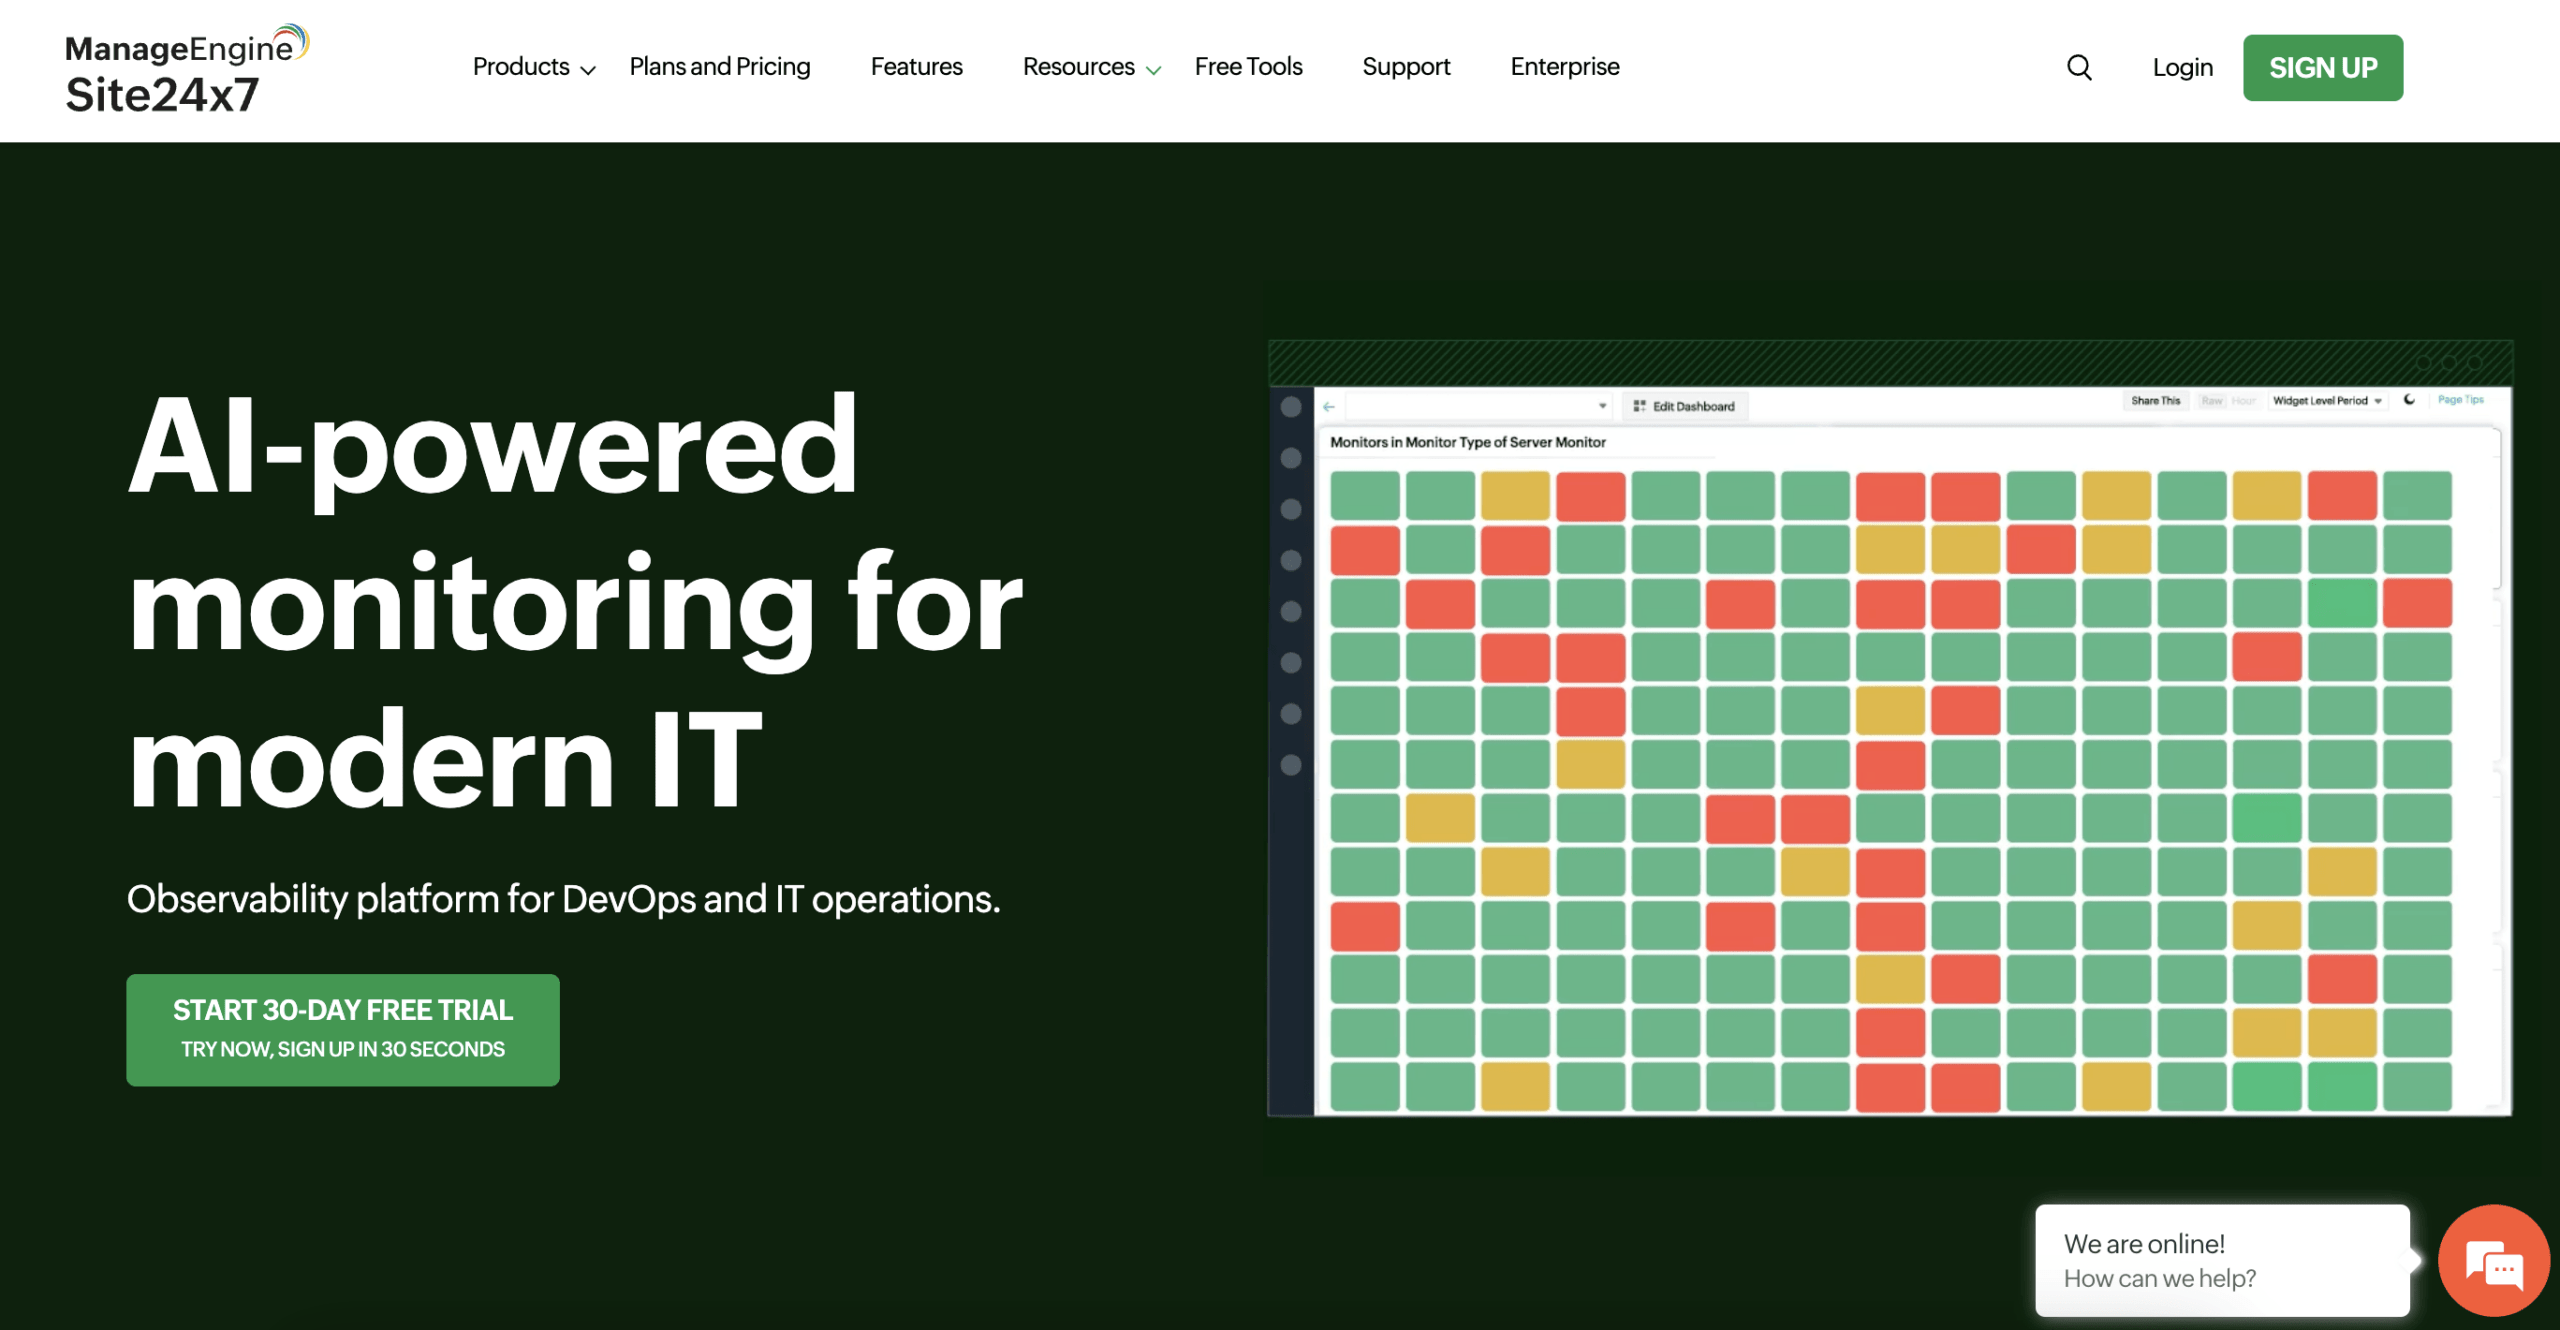
Task: Click the first red monitor tile
Action: point(1590,496)
